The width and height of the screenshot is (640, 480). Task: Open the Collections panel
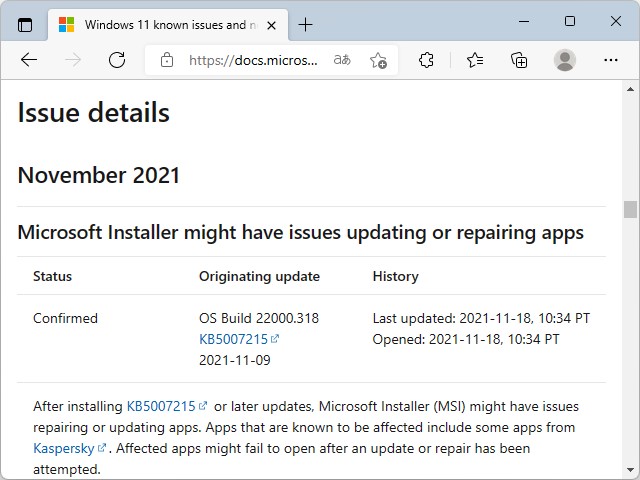[519, 60]
